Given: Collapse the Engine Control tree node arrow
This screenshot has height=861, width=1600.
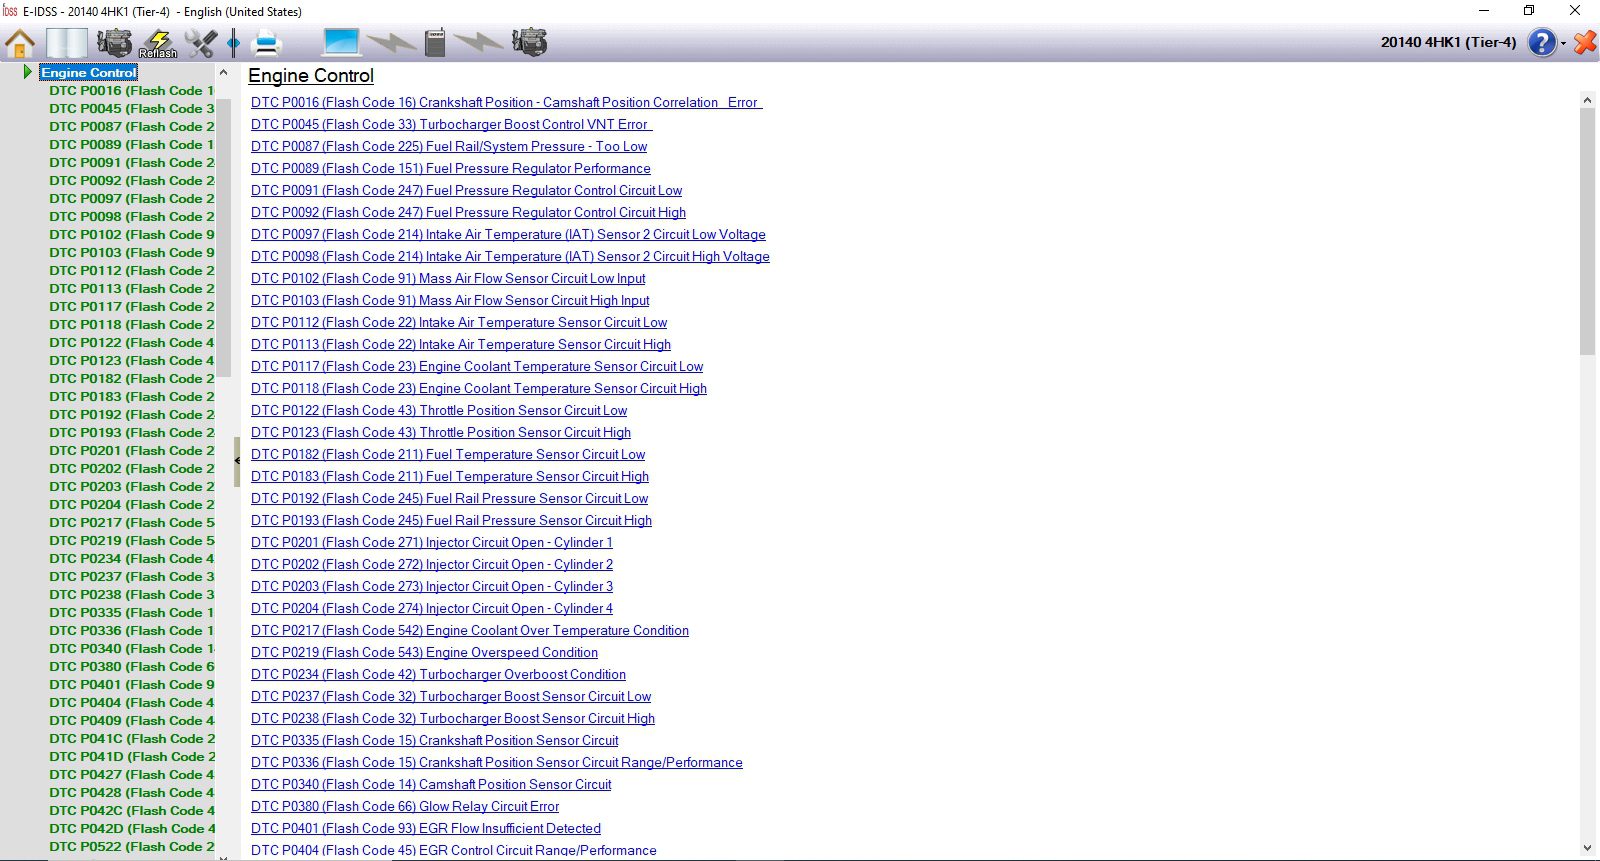Looking at the screenshot, I should pyautogui.click(x=28, y=72).
